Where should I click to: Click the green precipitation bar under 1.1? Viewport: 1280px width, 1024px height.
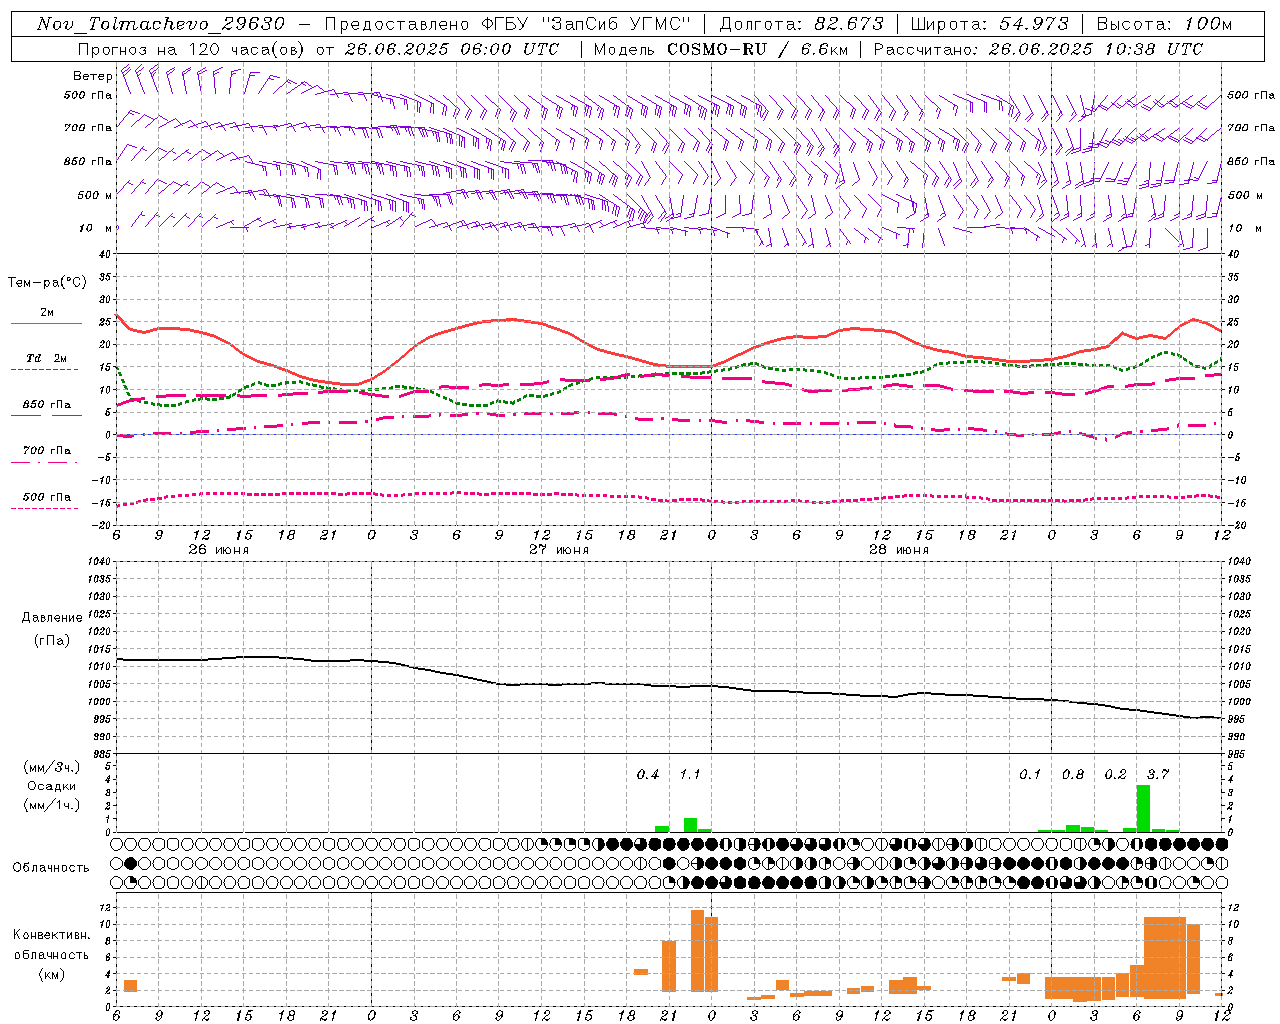[690, 825]
